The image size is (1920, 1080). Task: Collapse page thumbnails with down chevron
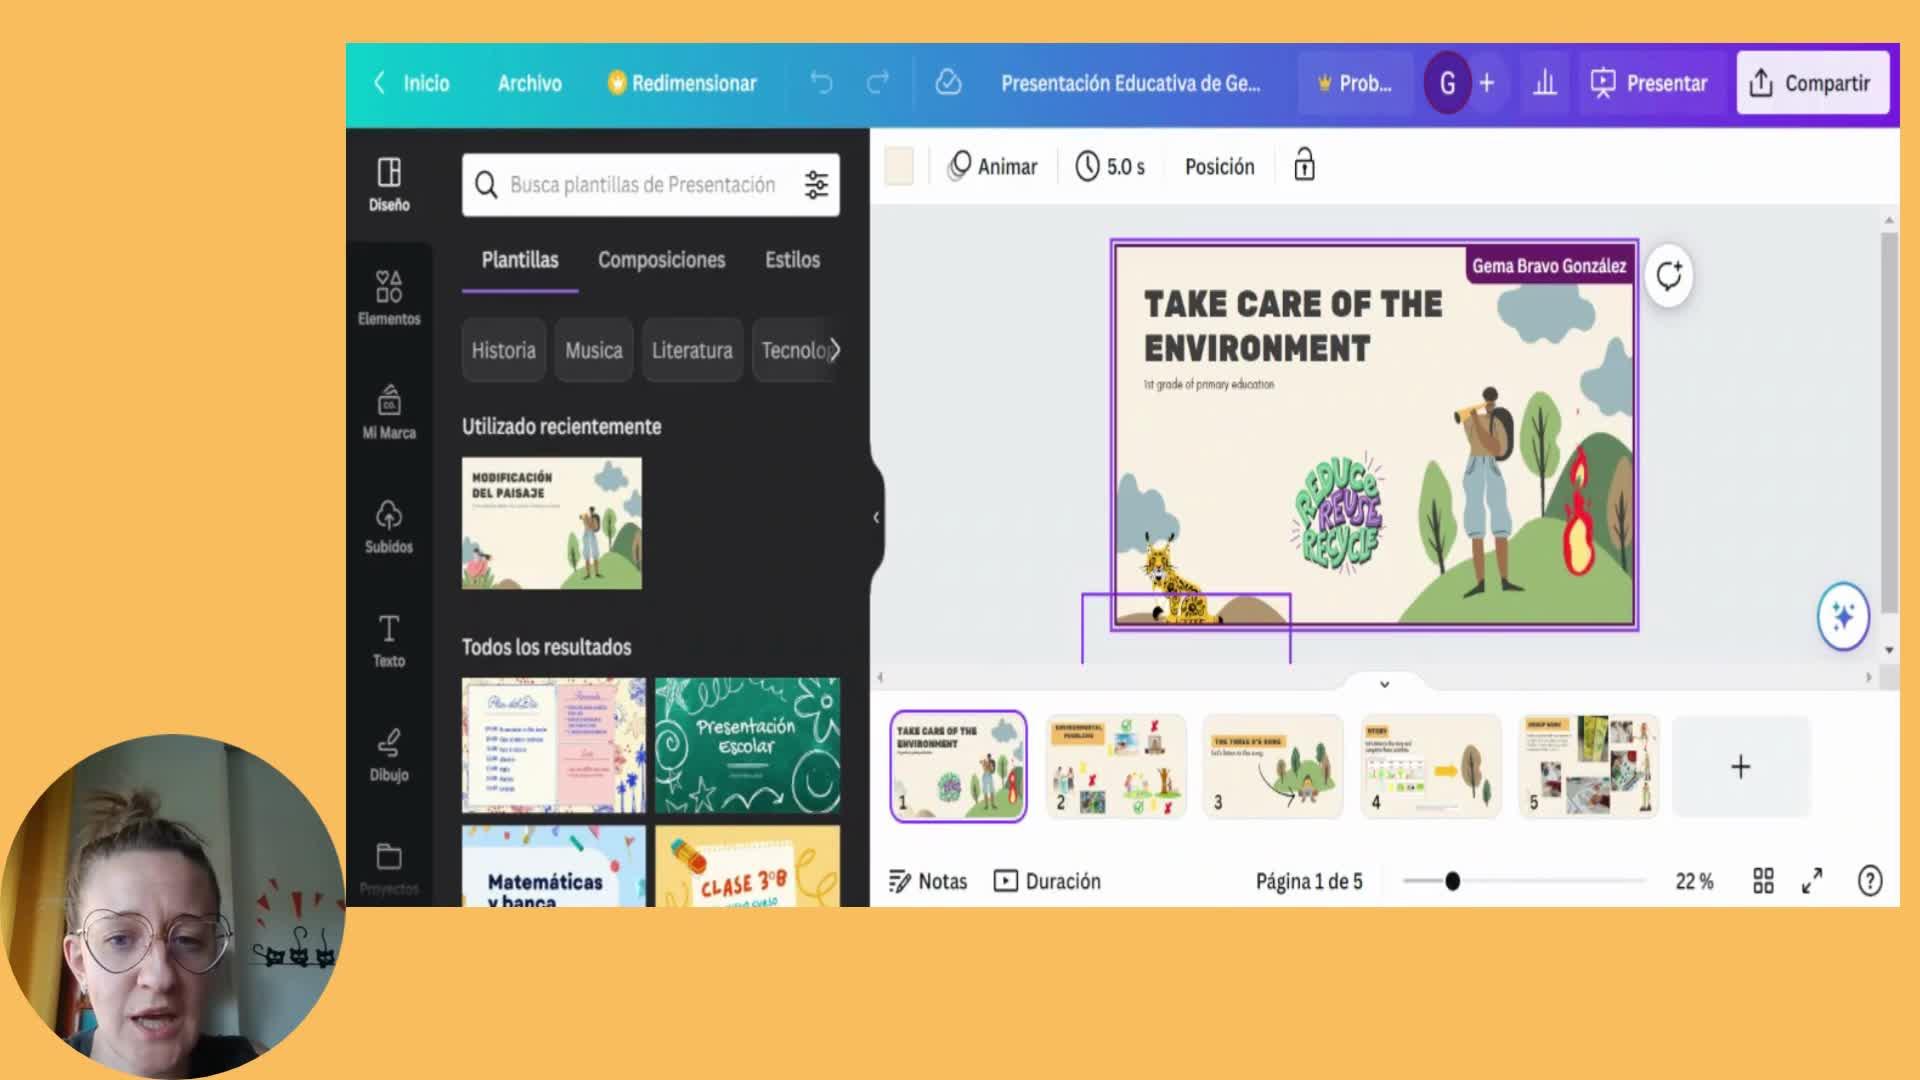pos(1384,684)
